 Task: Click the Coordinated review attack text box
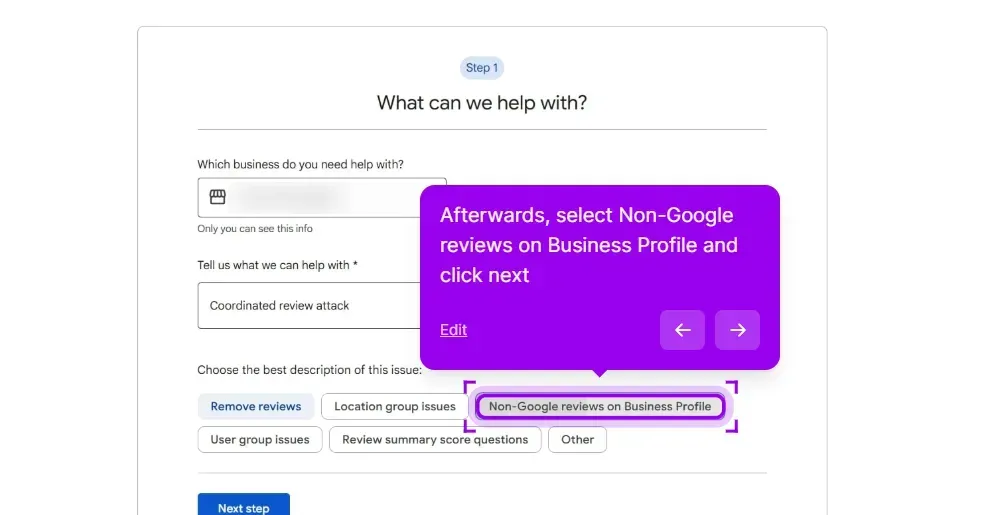[x=310, y=306]
